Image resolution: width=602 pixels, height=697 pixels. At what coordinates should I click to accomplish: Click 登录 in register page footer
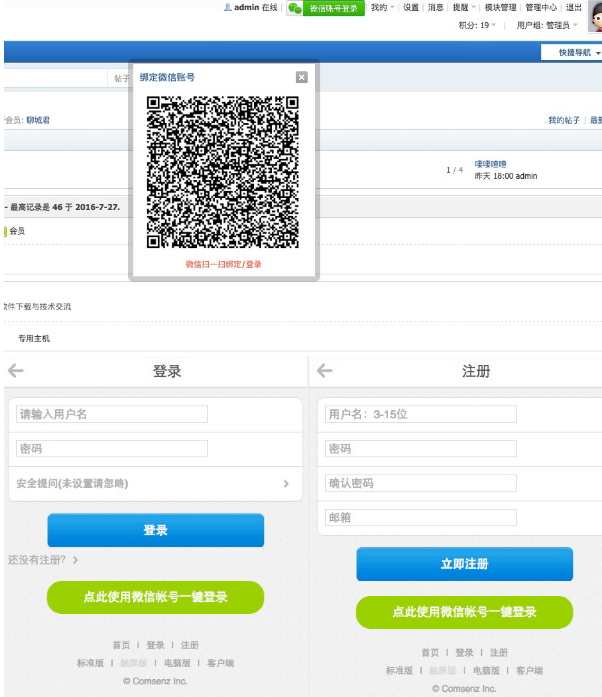[464, 653]
